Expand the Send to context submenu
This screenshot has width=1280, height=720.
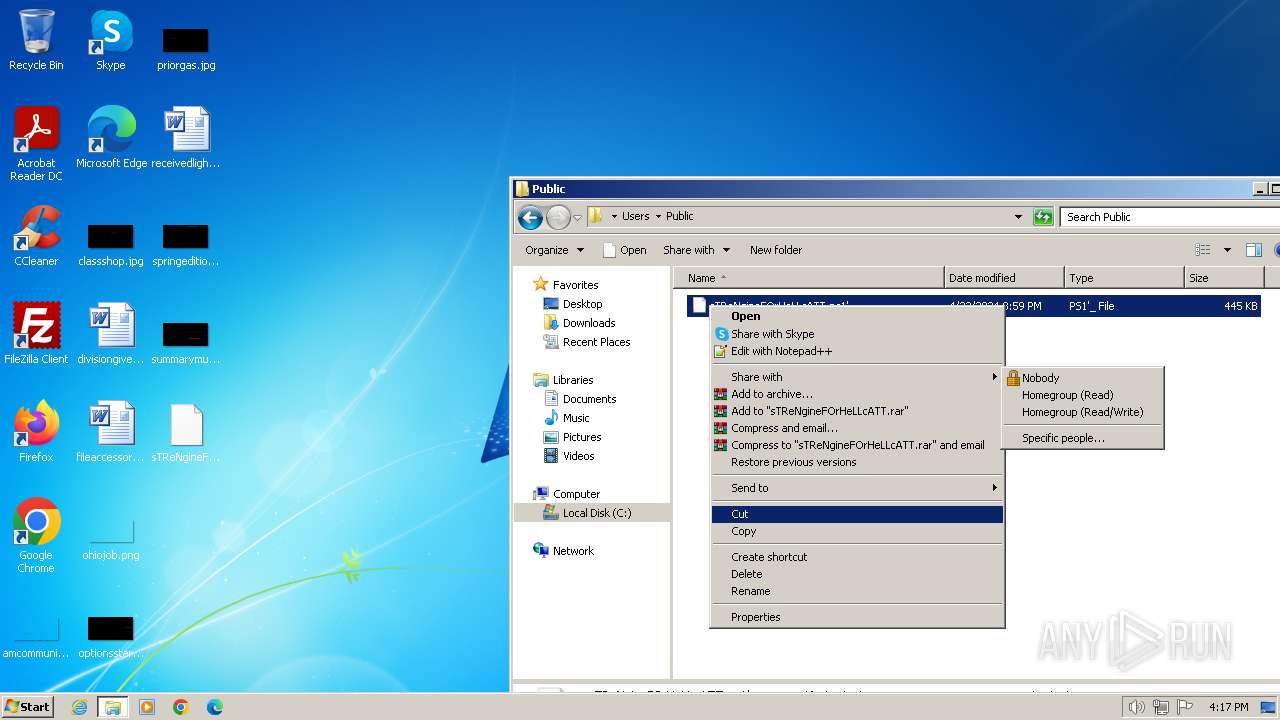point(856,488)
